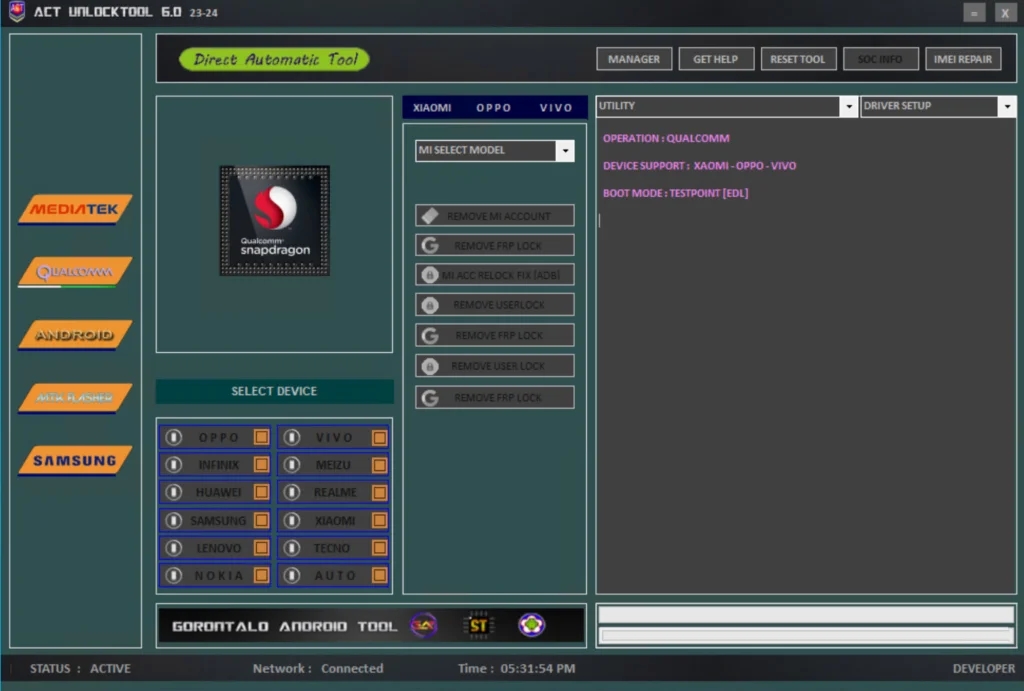Tick the orange checkbox for INFINIX

pos(261,464)
